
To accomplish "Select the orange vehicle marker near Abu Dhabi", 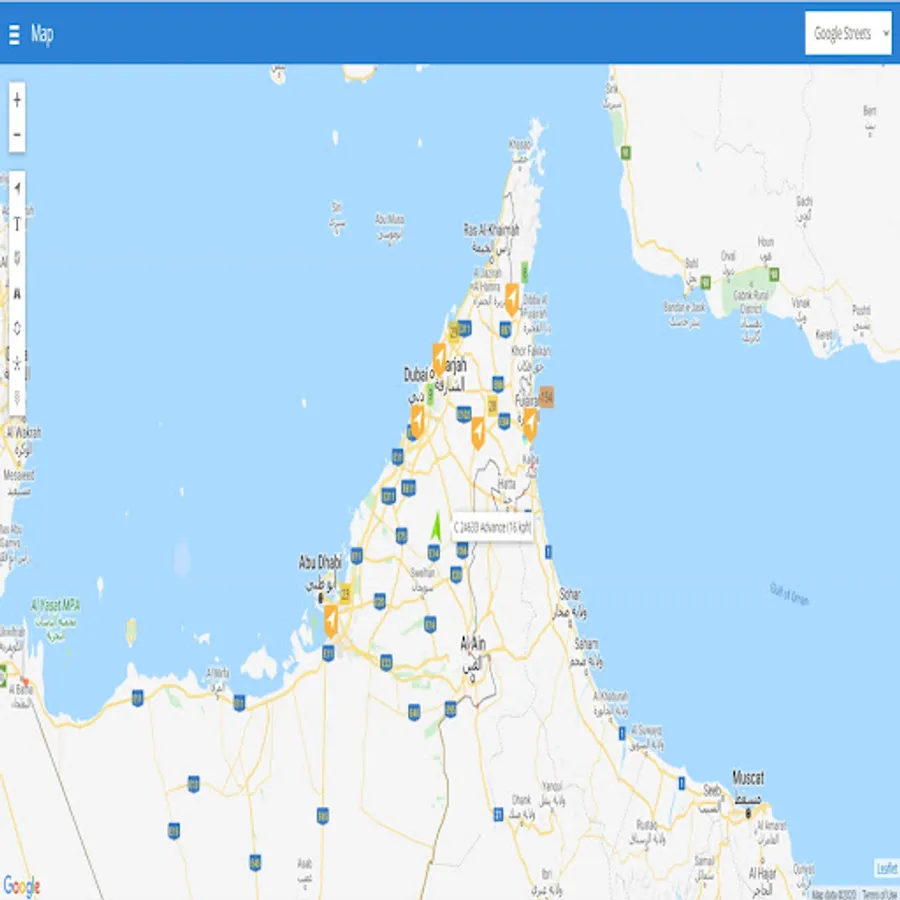I will [330, 622].
